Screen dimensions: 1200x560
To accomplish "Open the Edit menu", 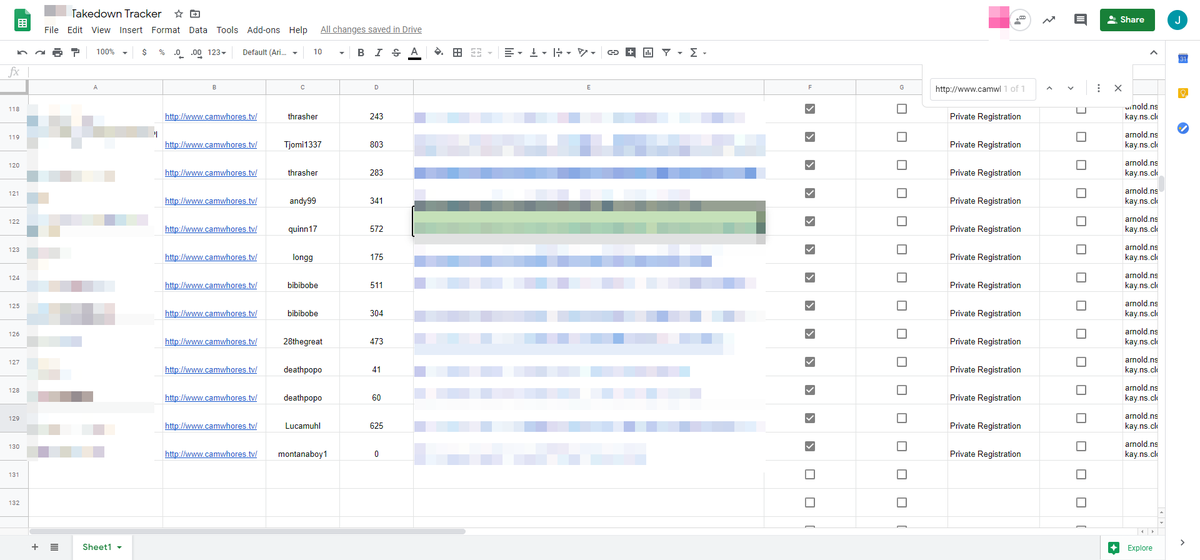I will [x=75, y=30].
